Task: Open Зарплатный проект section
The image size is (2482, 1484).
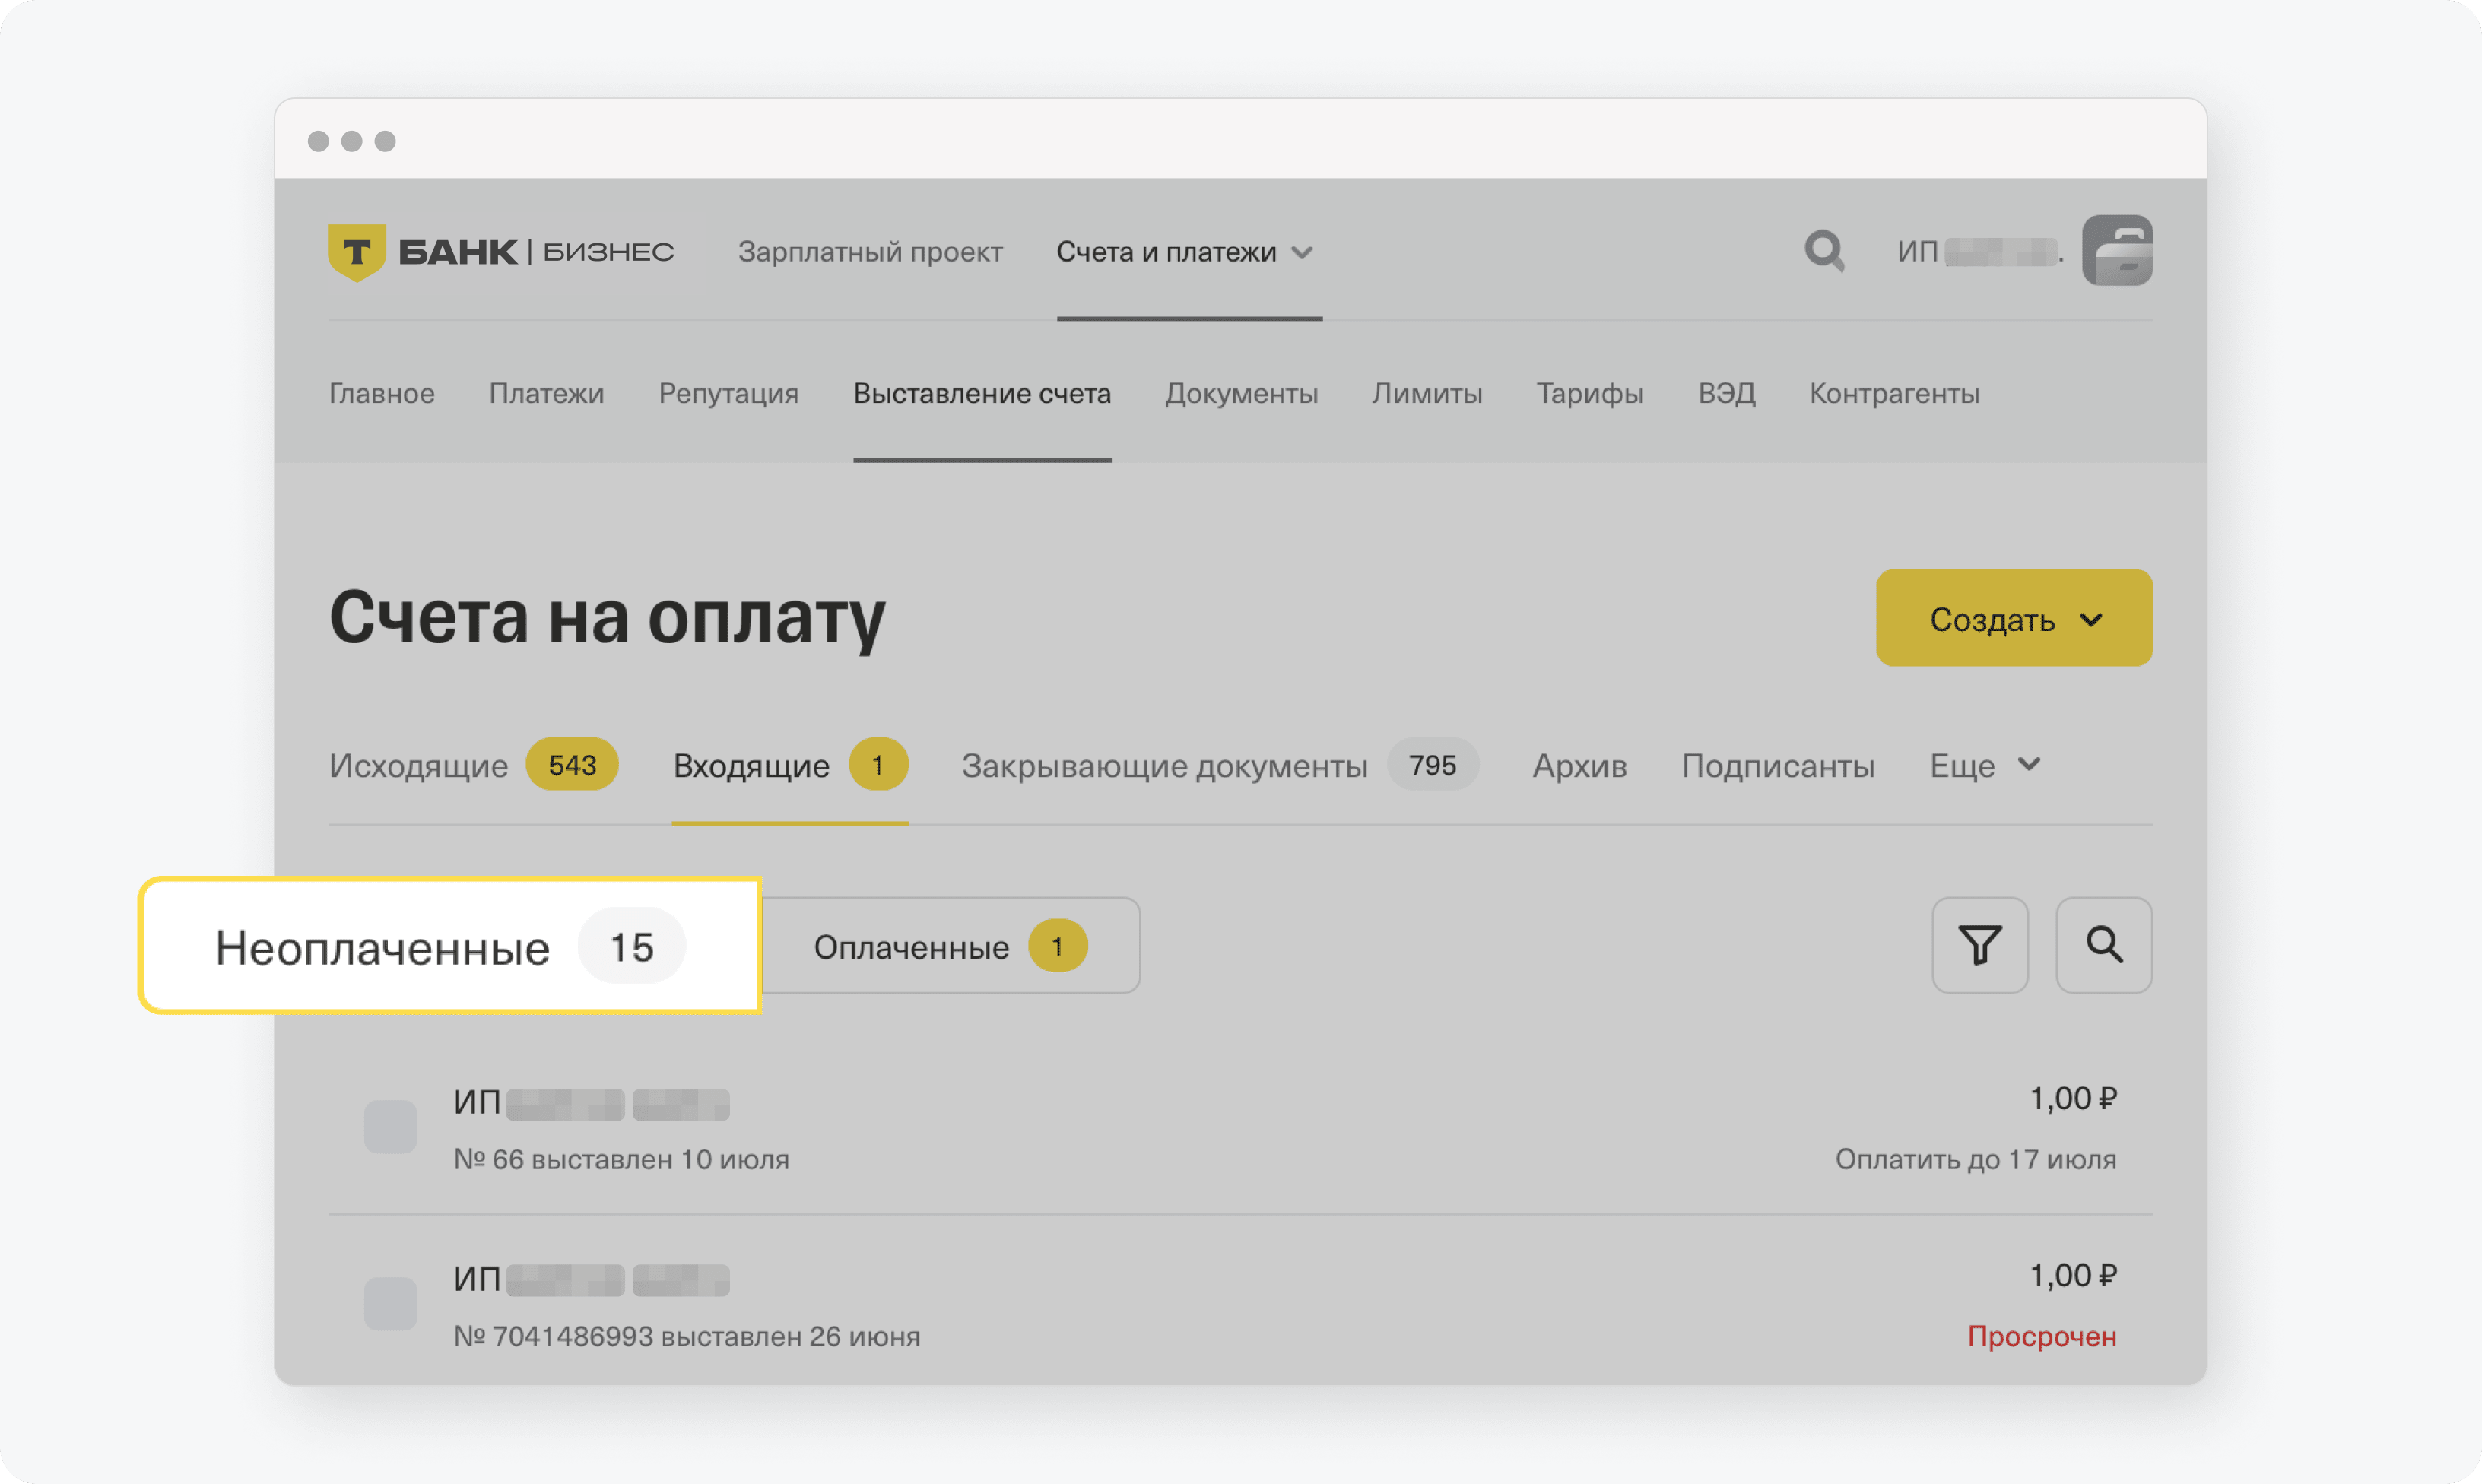Action: click(870, 252)
